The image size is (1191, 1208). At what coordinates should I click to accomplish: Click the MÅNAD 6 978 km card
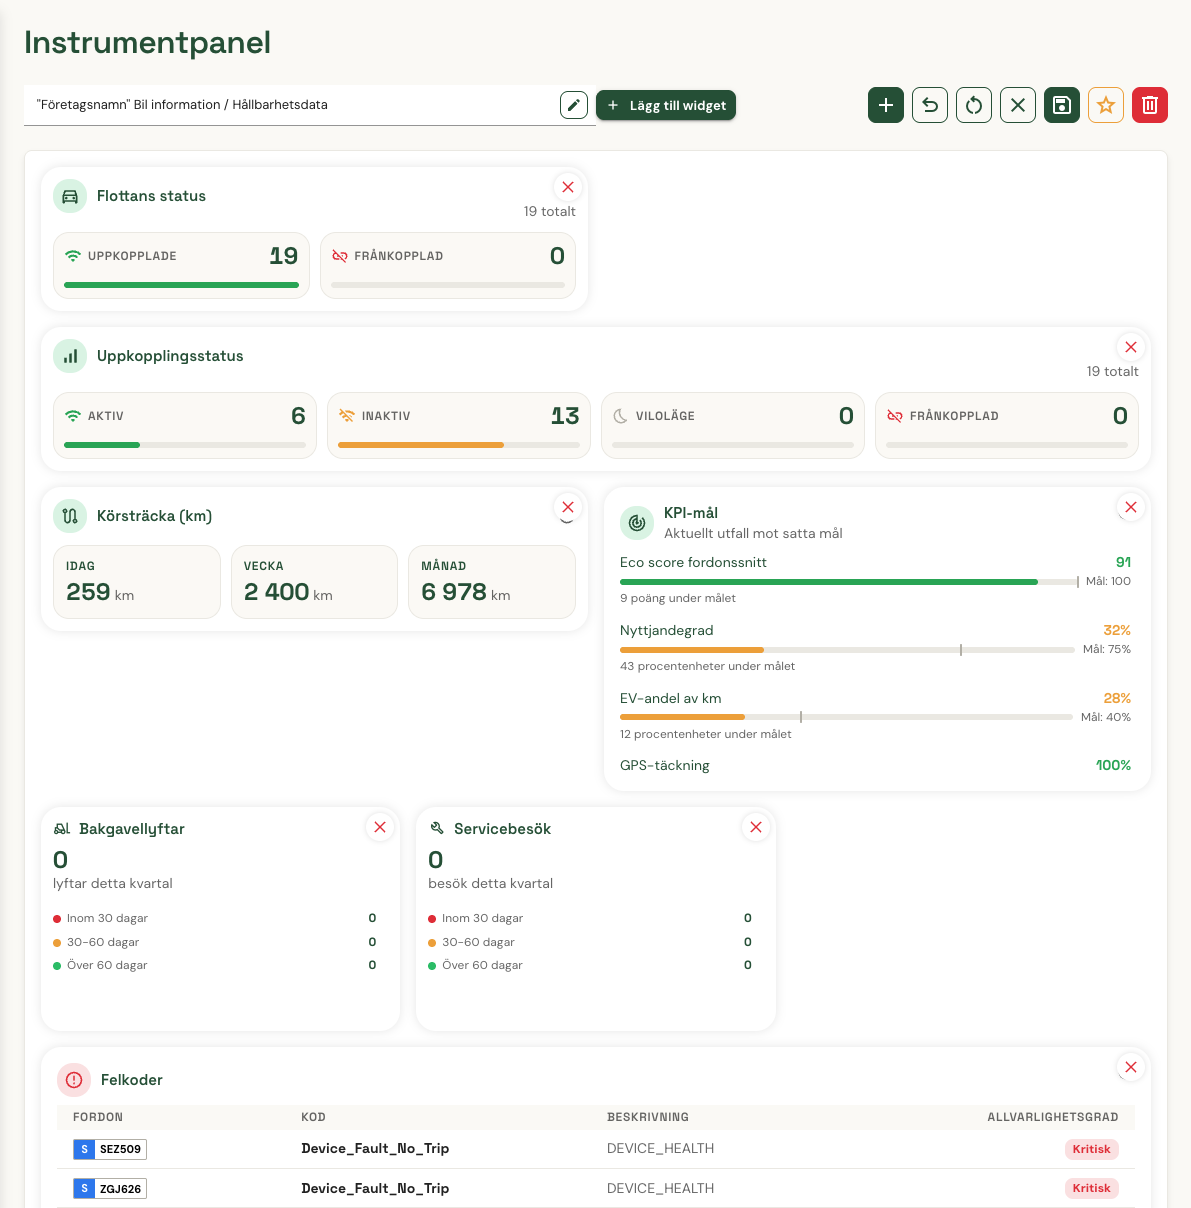[x=492, y=582]
